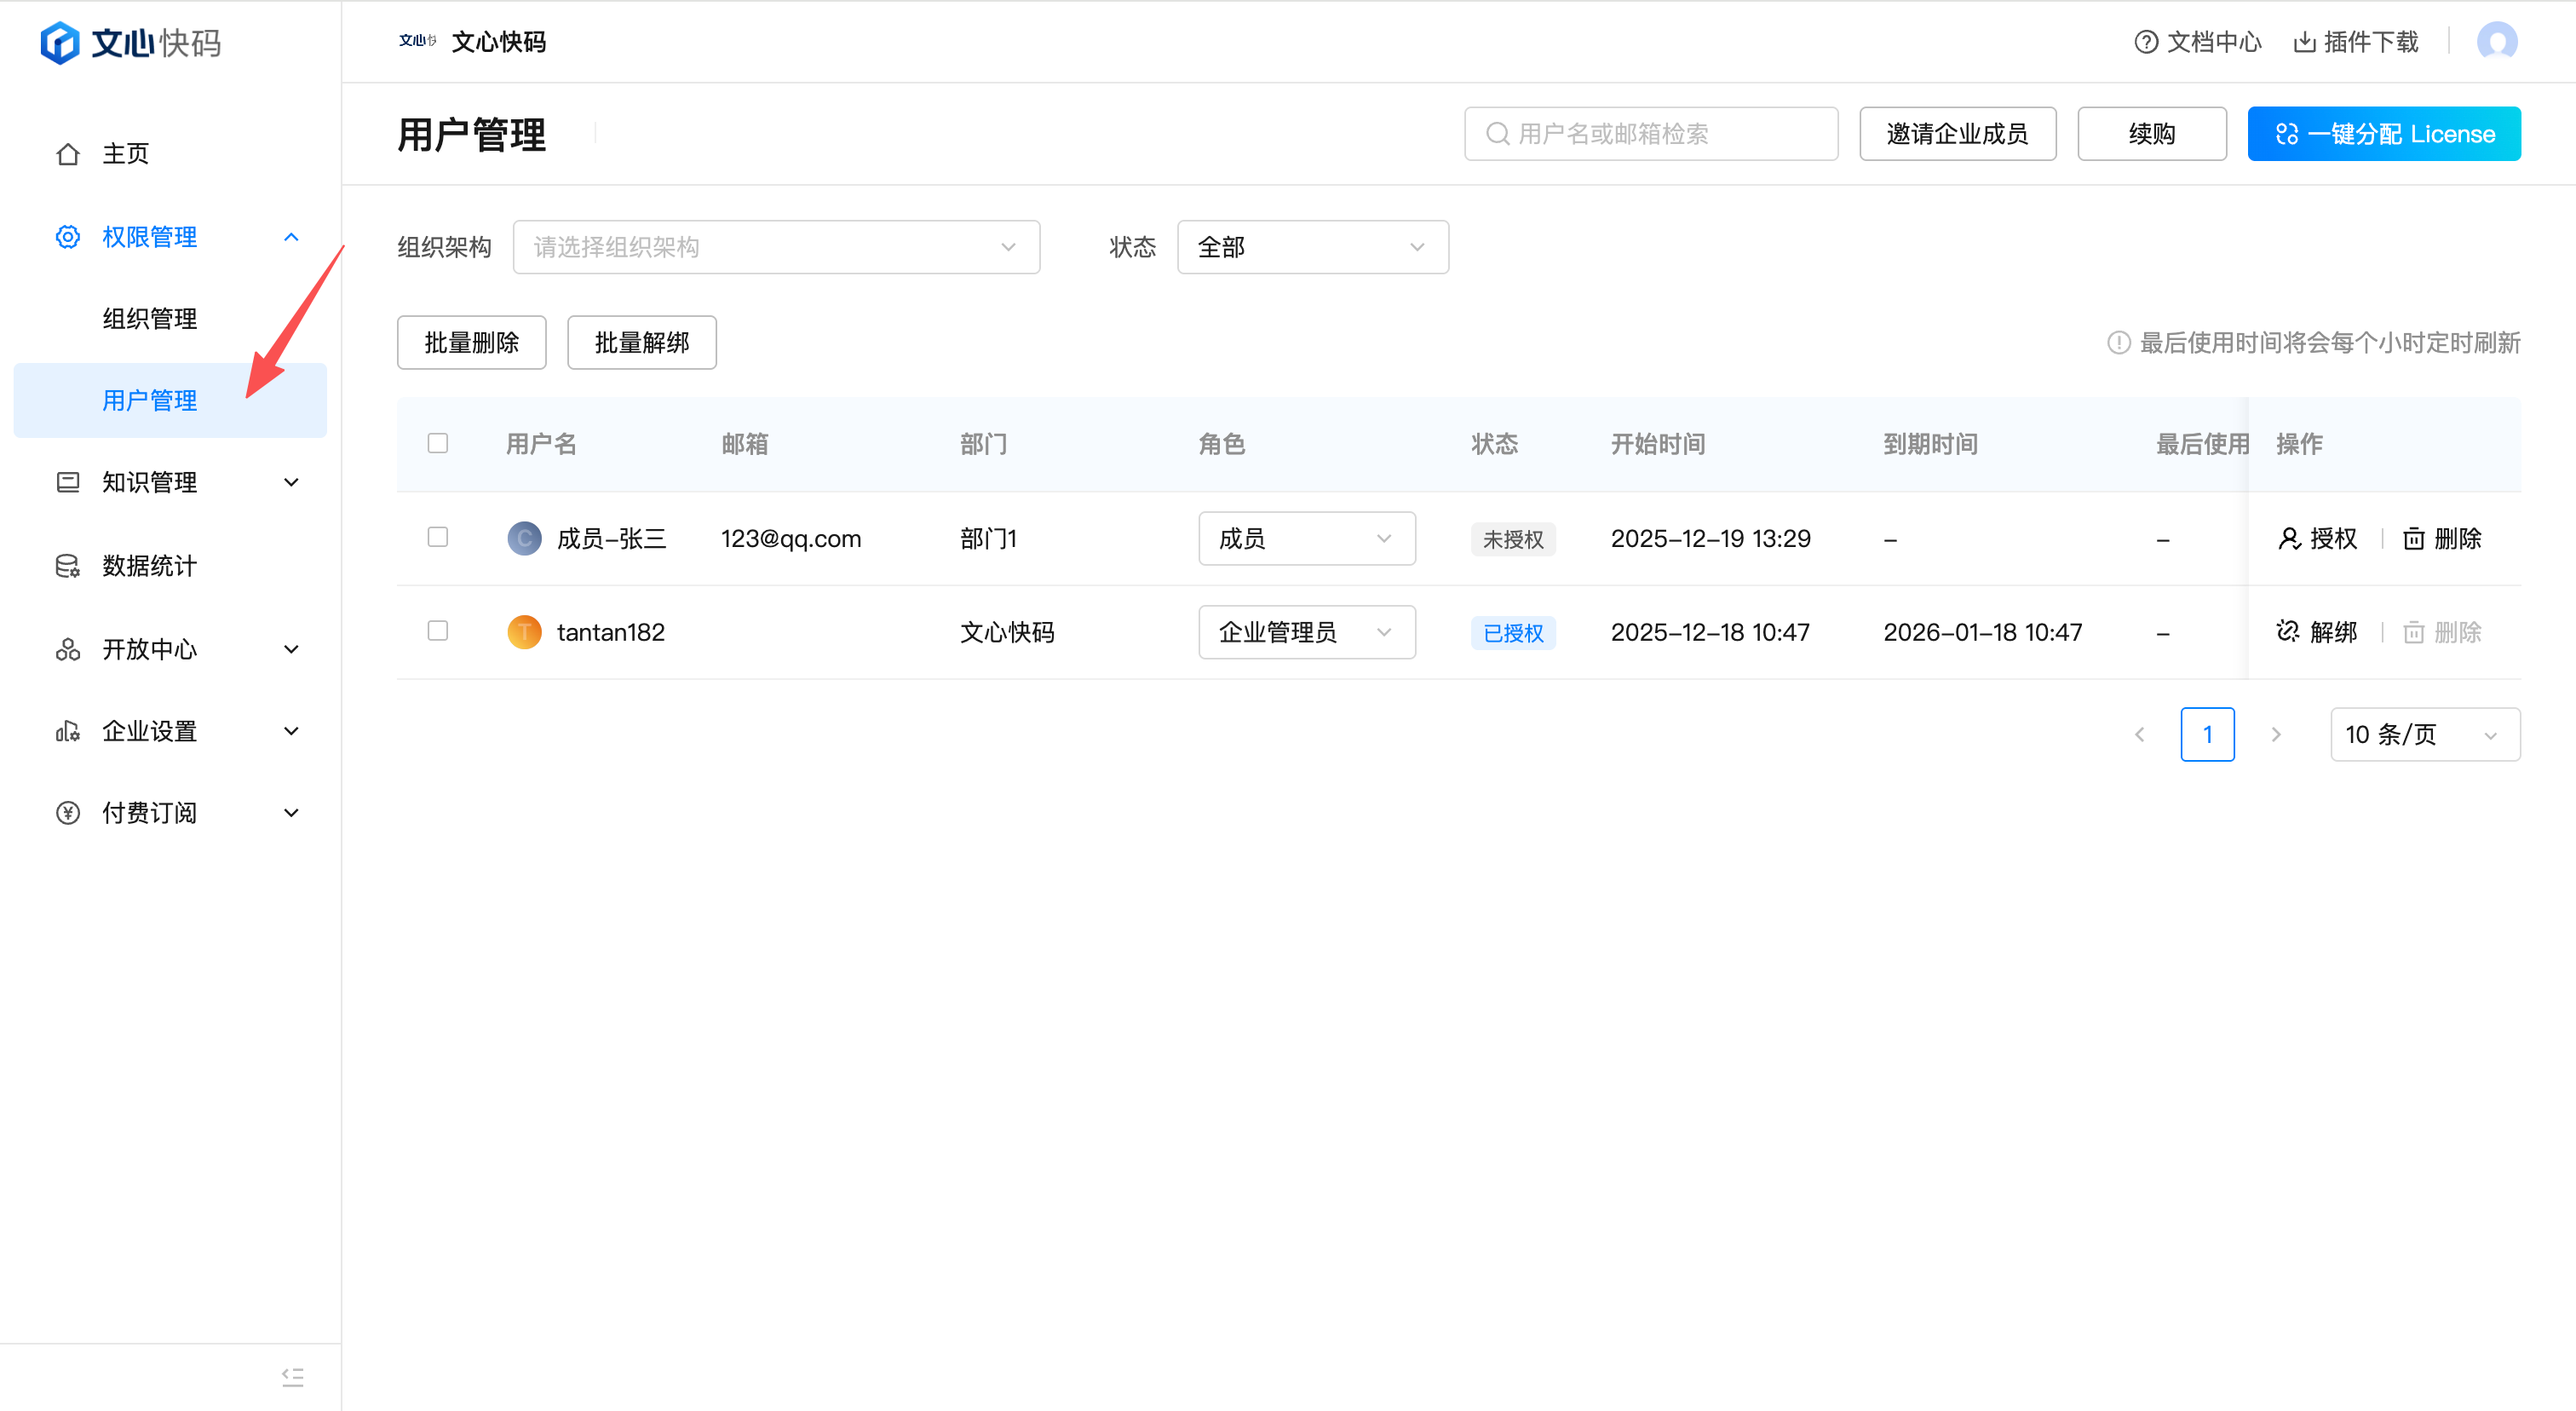Open the 组织架构 dropdown
The width and height of the screenshot is (2576, 1411).
pos(776,247)
